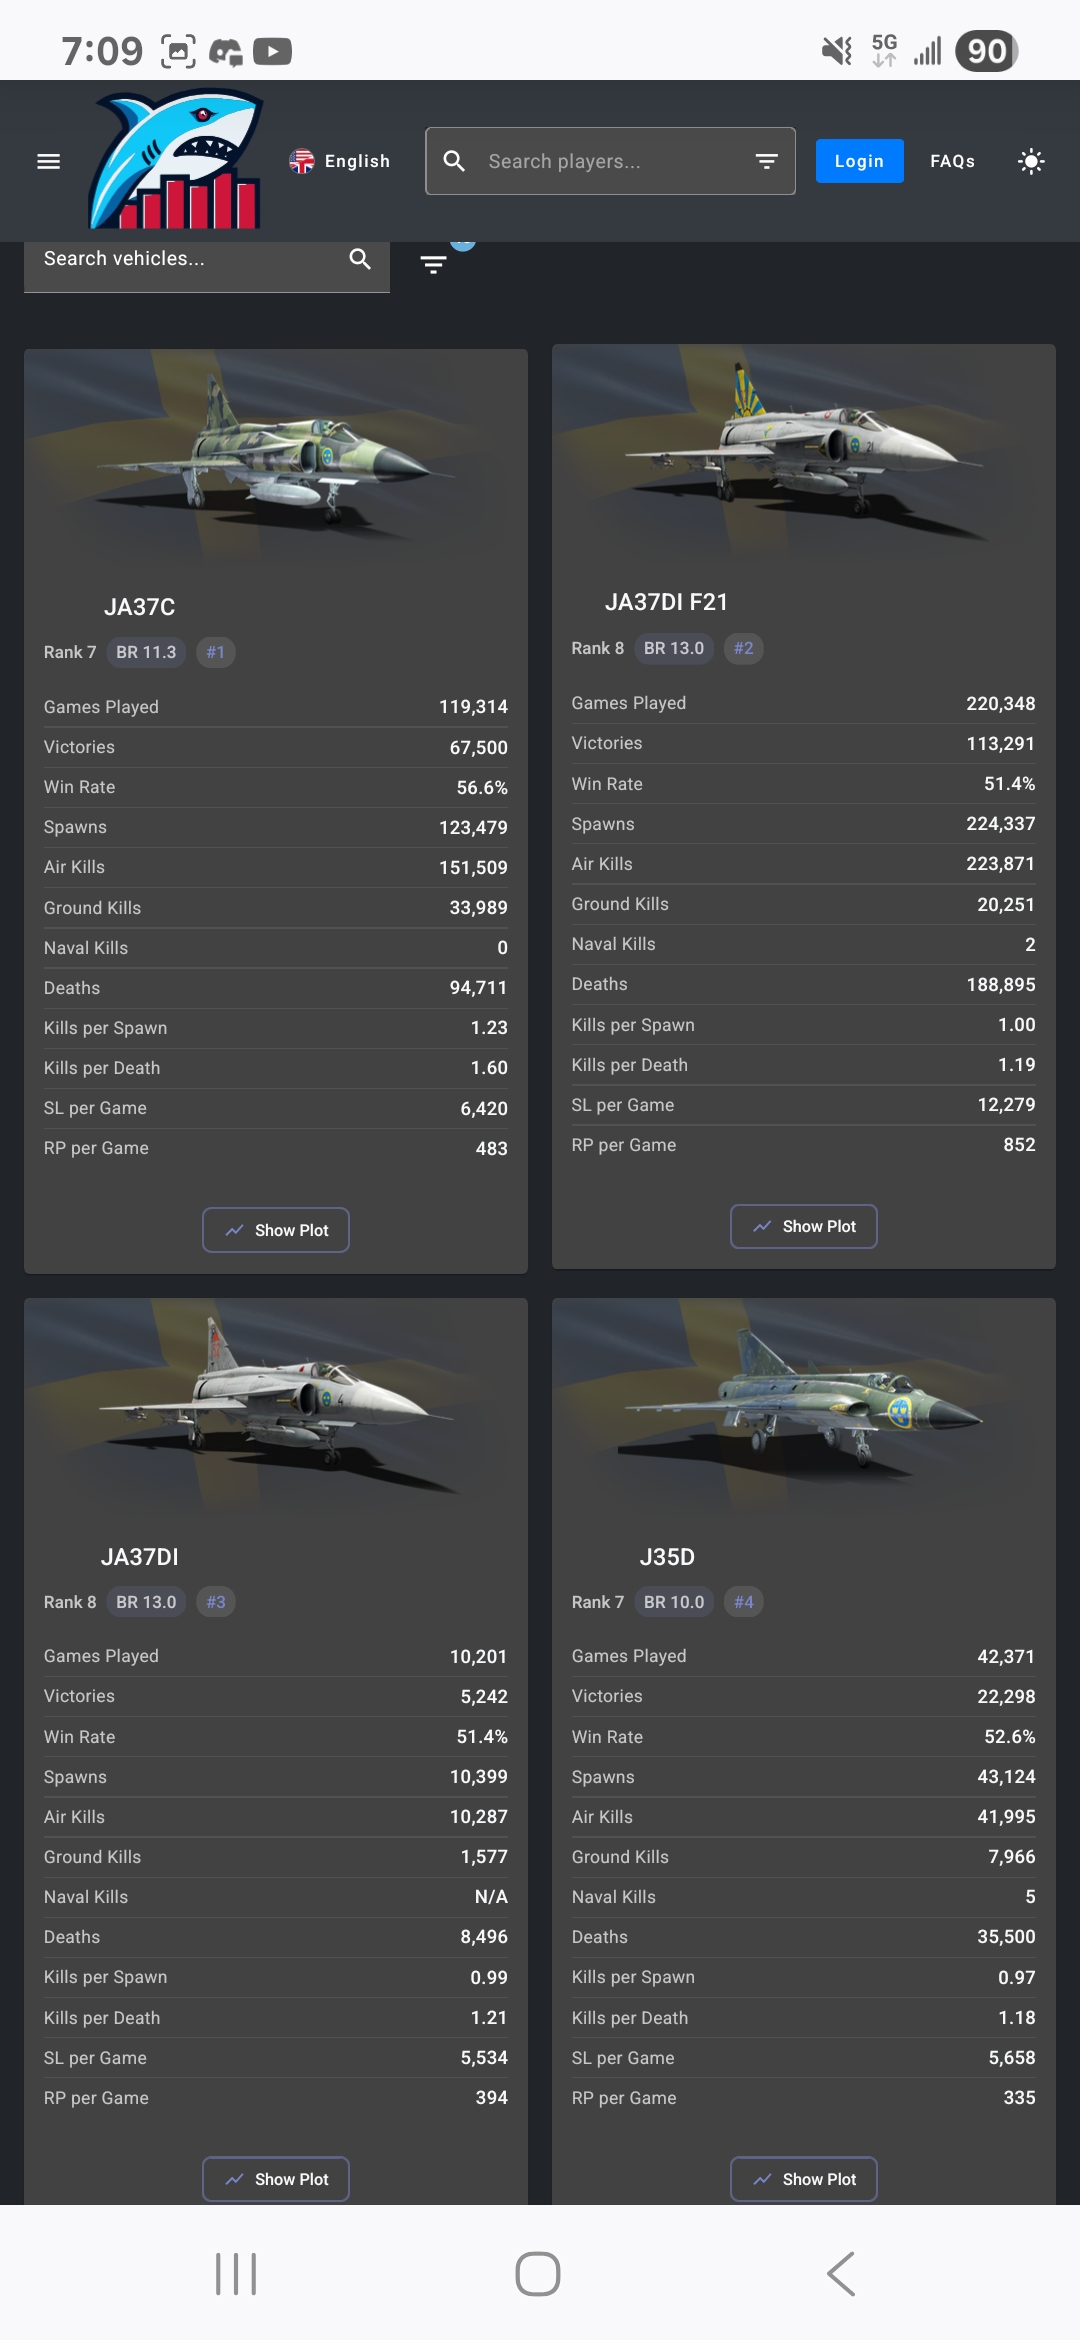Click the magnifier icon in player search
The image size is (1080, 2340).
tap(454, 161)
